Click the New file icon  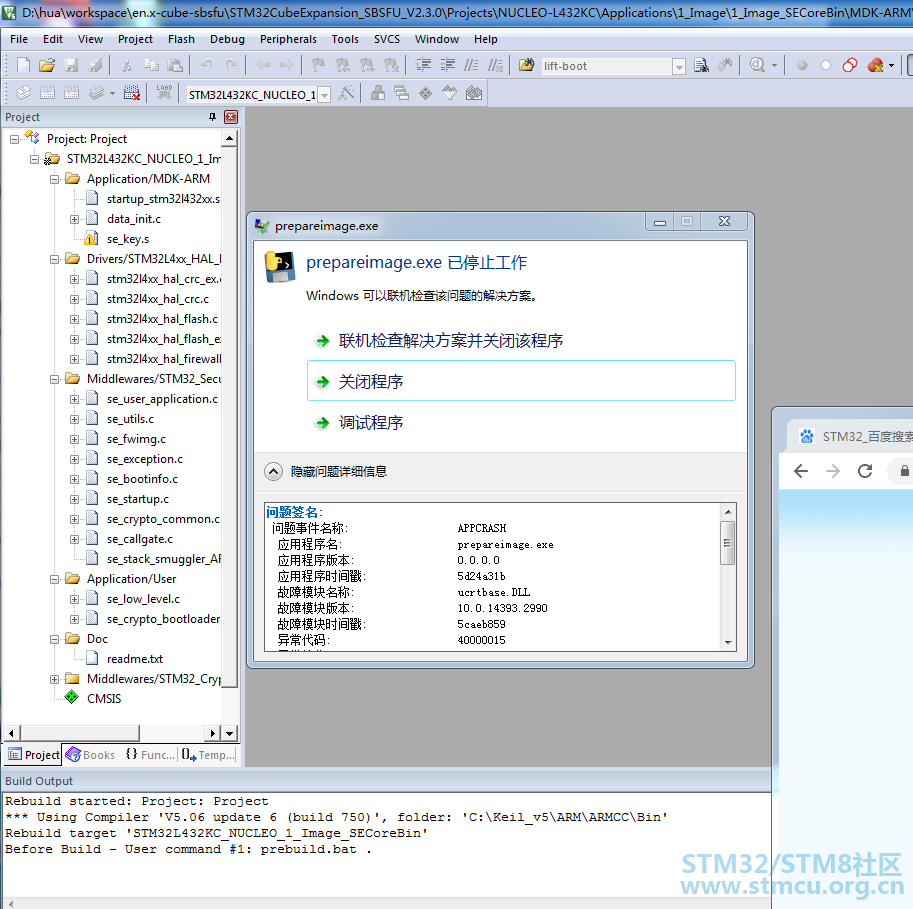coord(23,65)
